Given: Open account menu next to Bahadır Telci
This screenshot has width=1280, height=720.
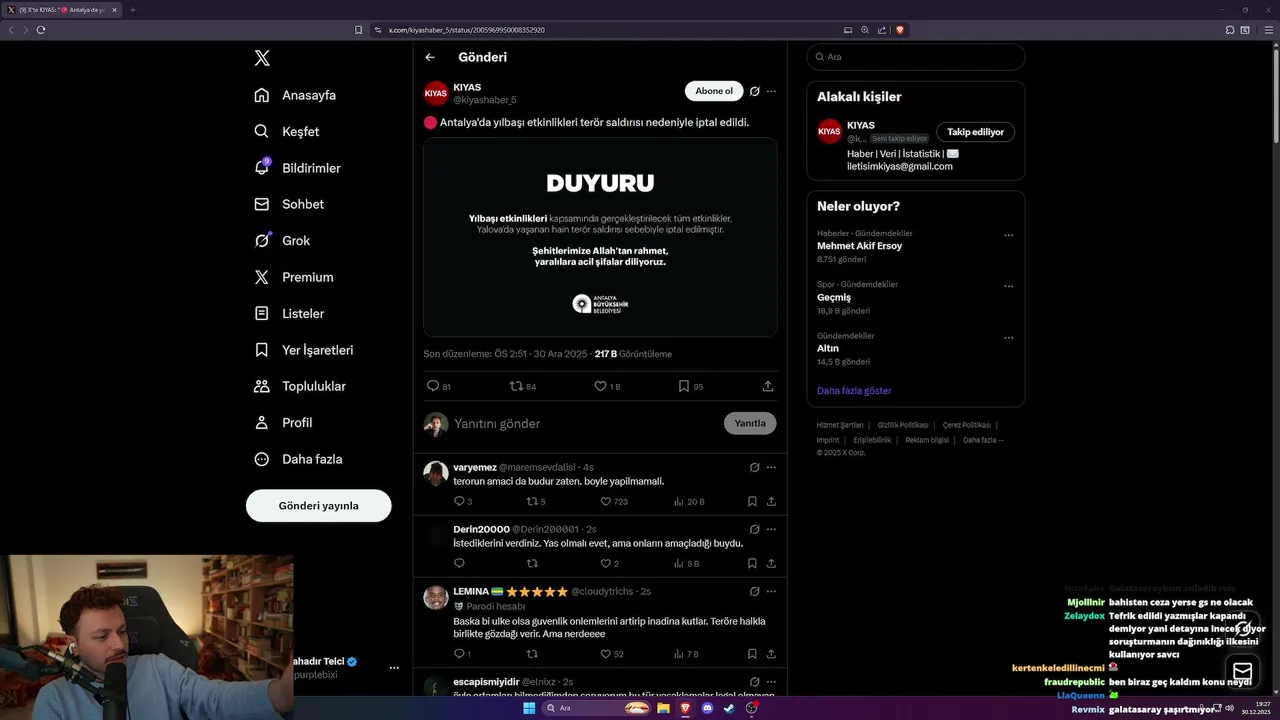Looking at the screenshot, I should [x=394, y=667].
